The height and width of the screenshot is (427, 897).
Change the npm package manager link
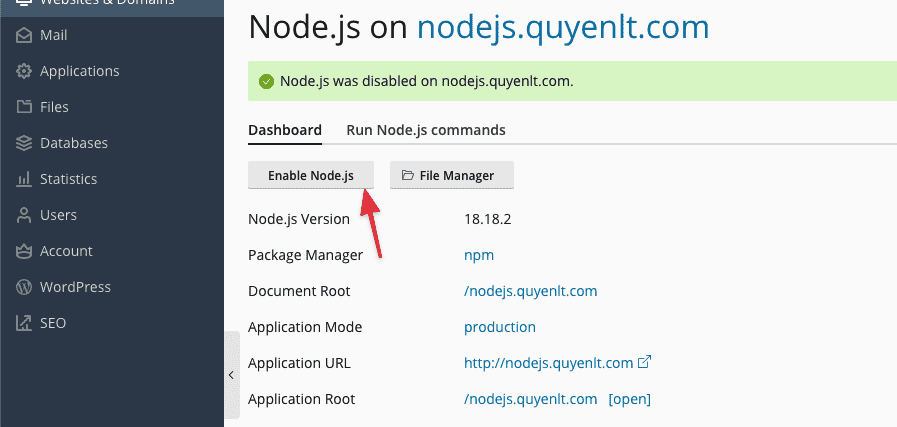(478, 255)
